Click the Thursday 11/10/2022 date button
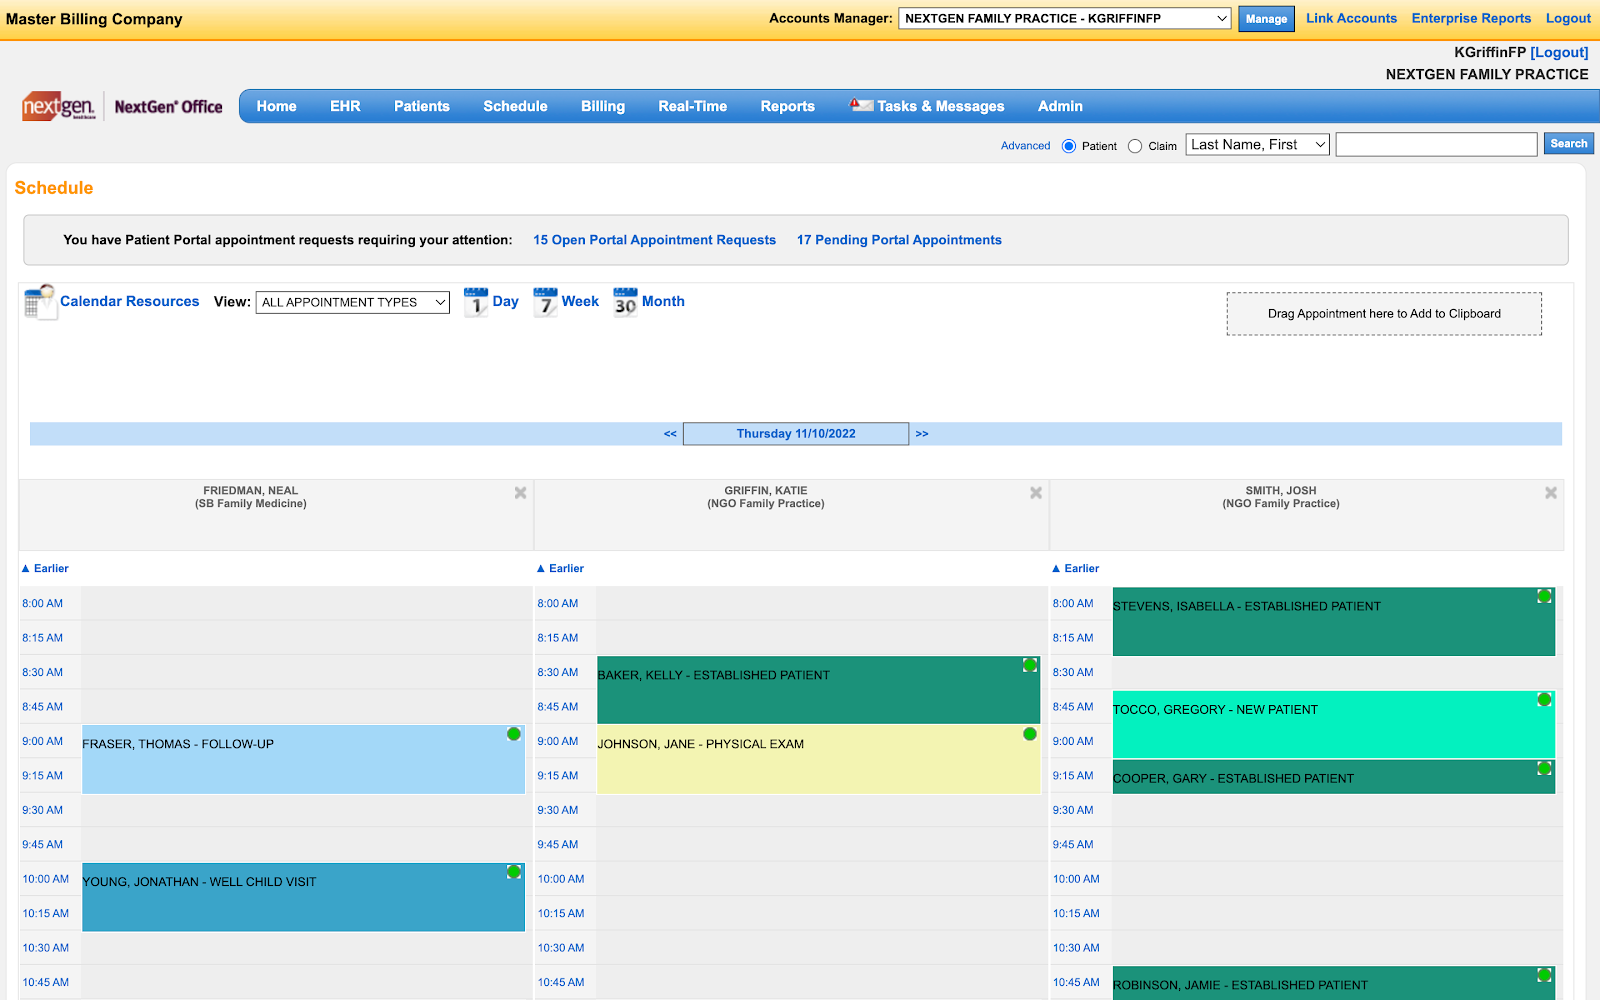 [796, 434]
